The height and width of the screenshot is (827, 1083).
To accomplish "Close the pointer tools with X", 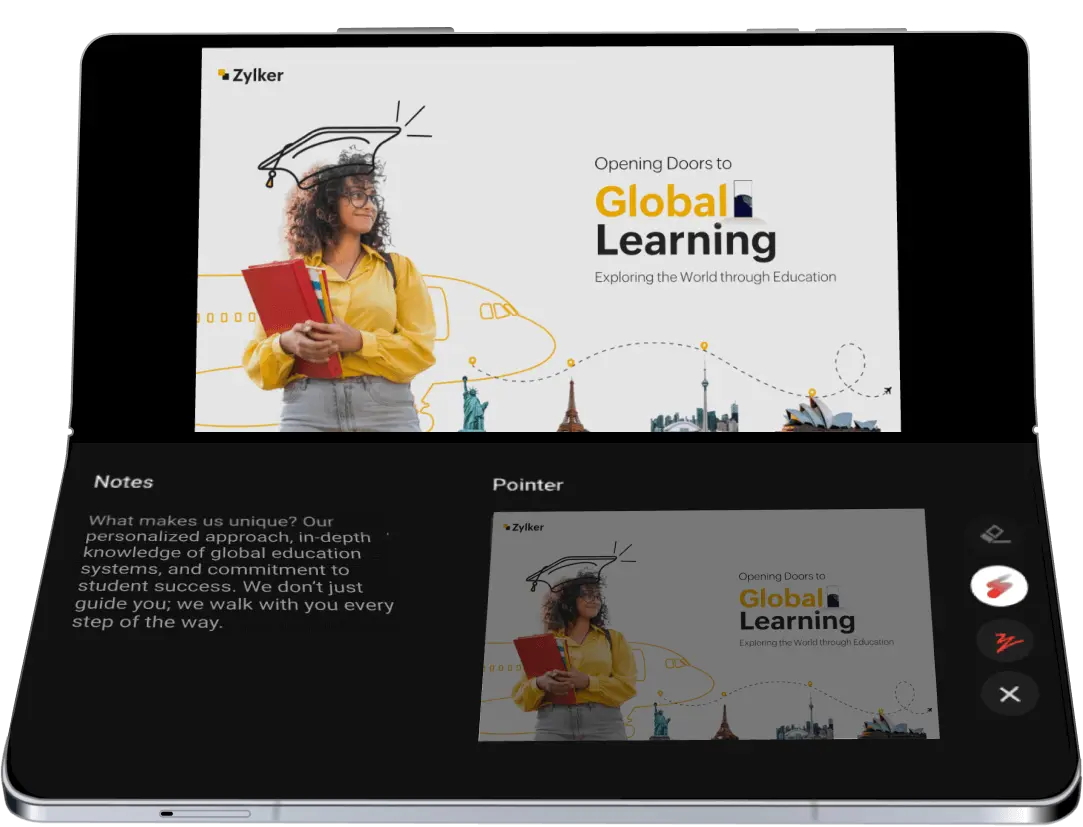I will tap(1010, 694).
